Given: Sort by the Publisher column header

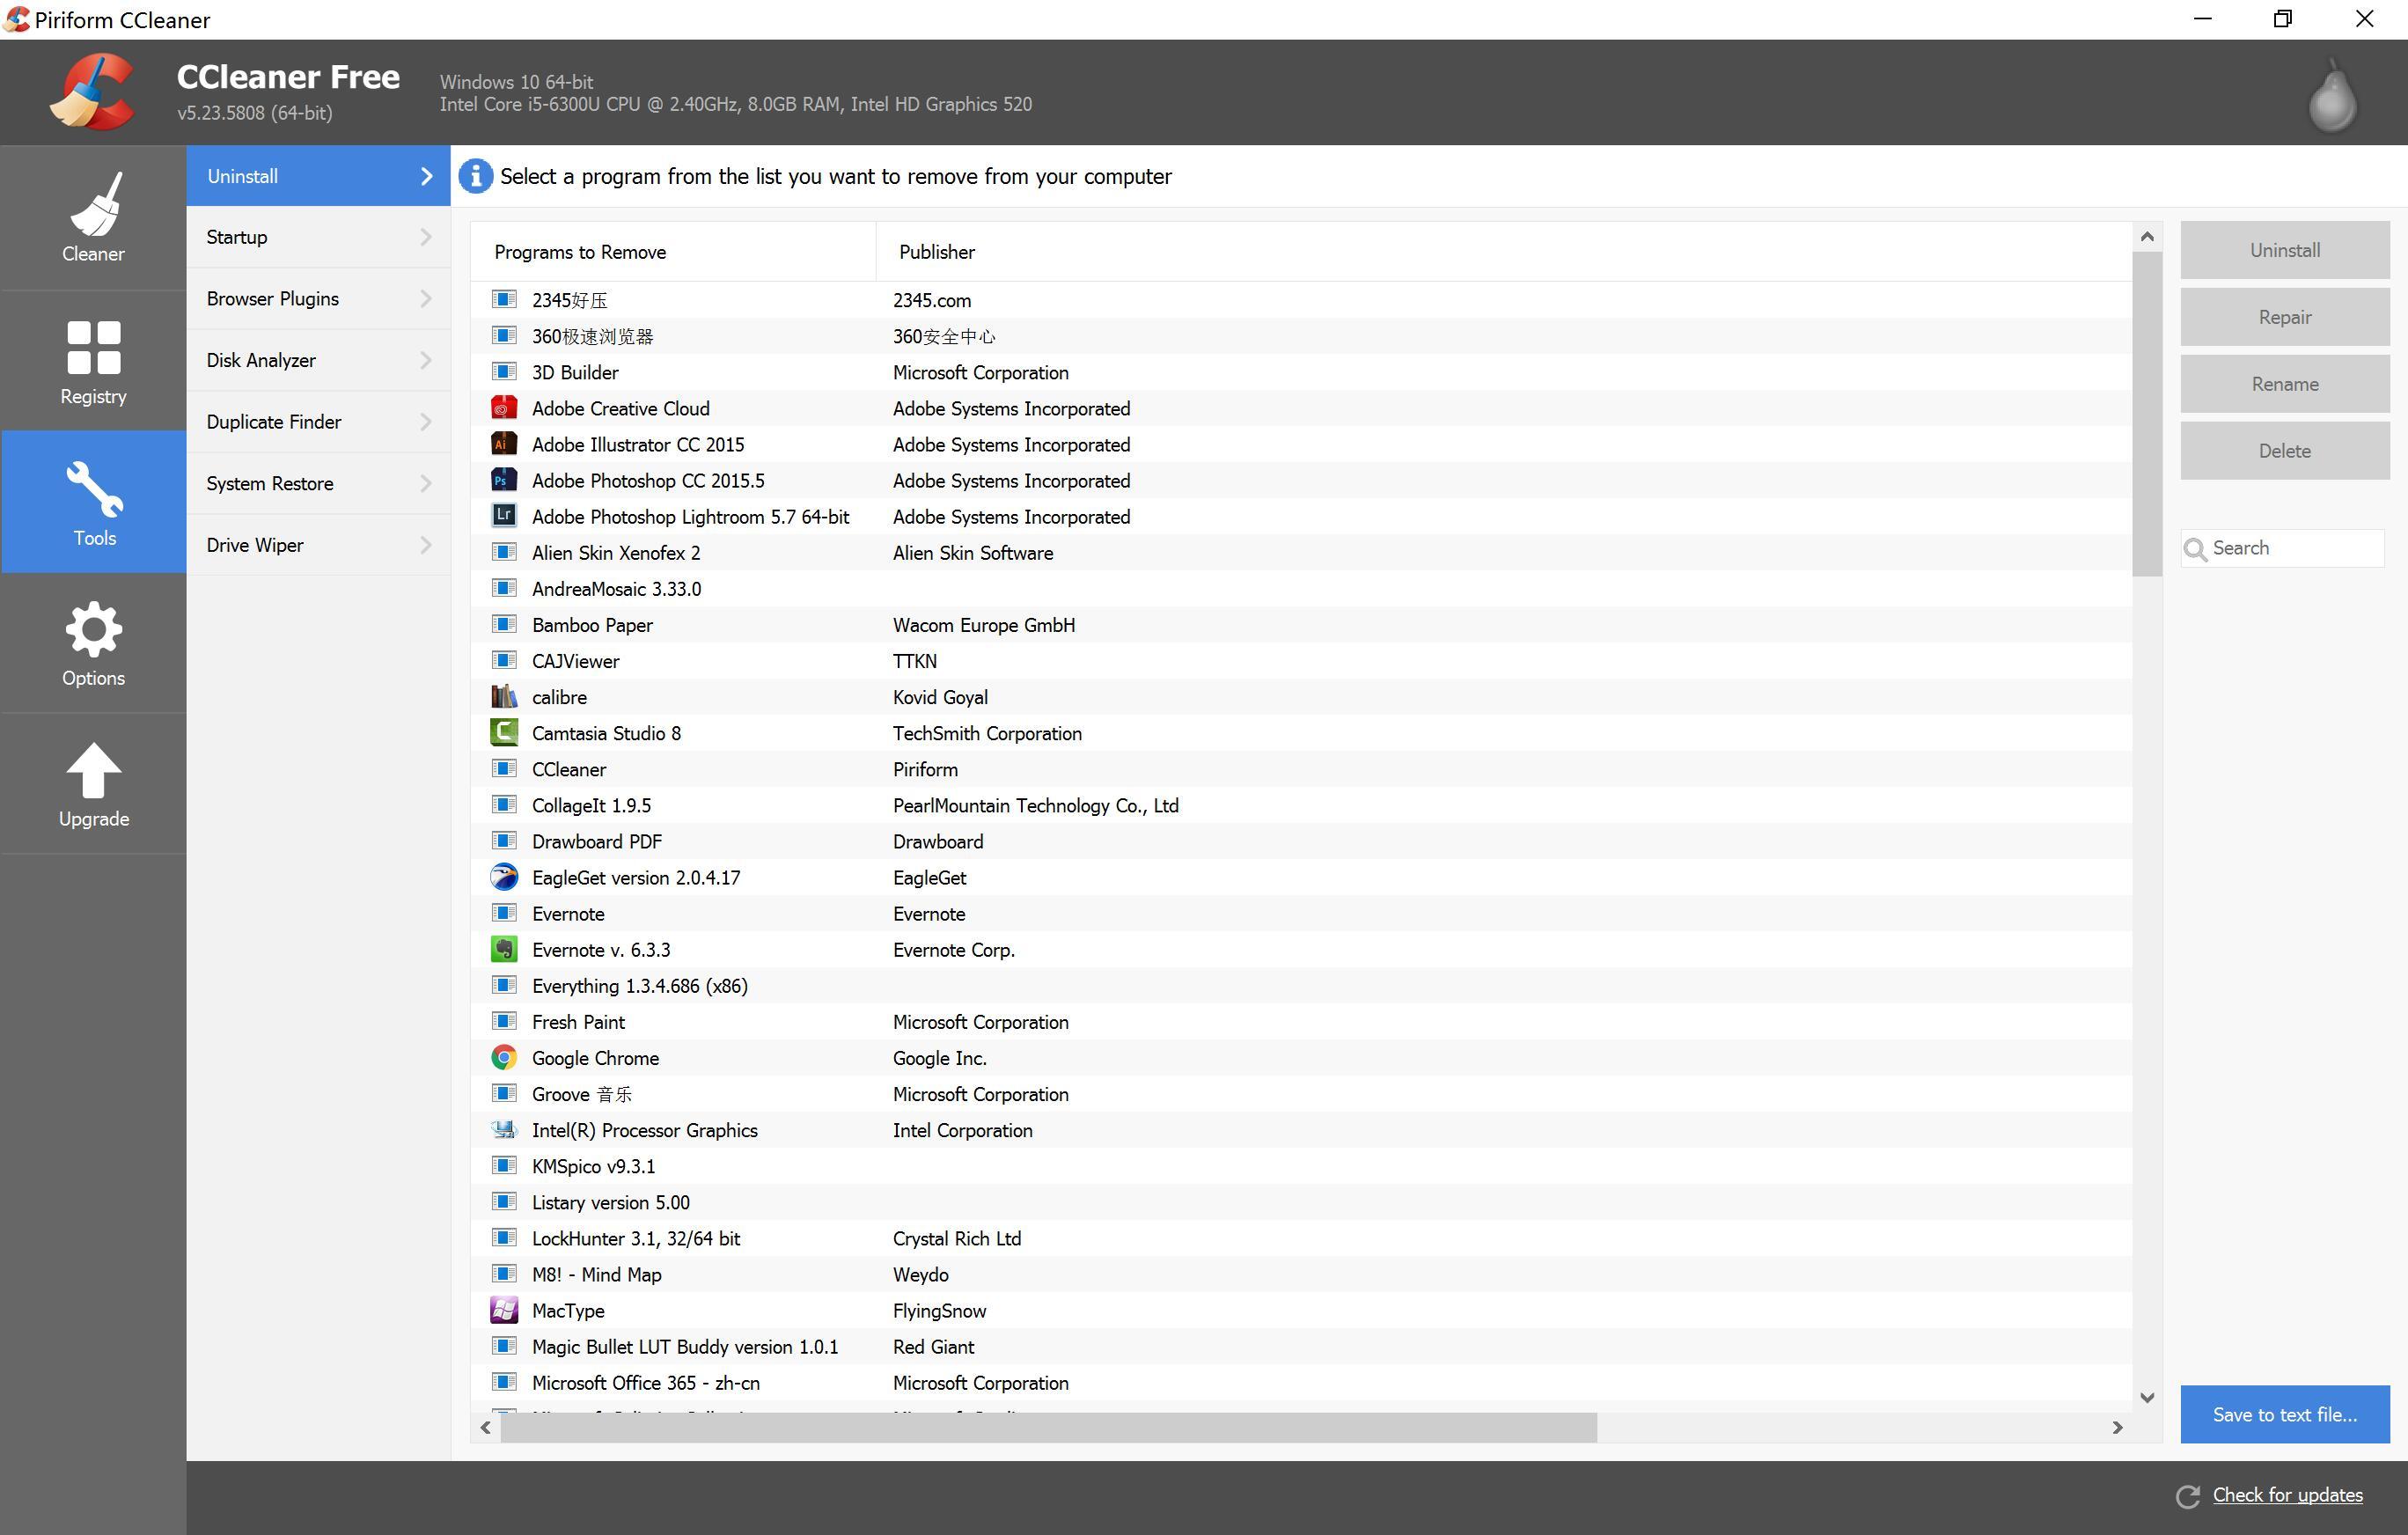Looking at the screenshot, I should pyautogui.click(x=936, y=252).
